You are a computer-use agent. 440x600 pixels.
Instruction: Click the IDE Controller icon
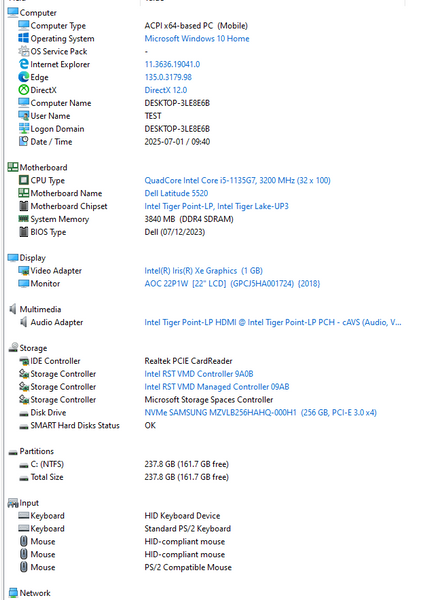(24, 361)
